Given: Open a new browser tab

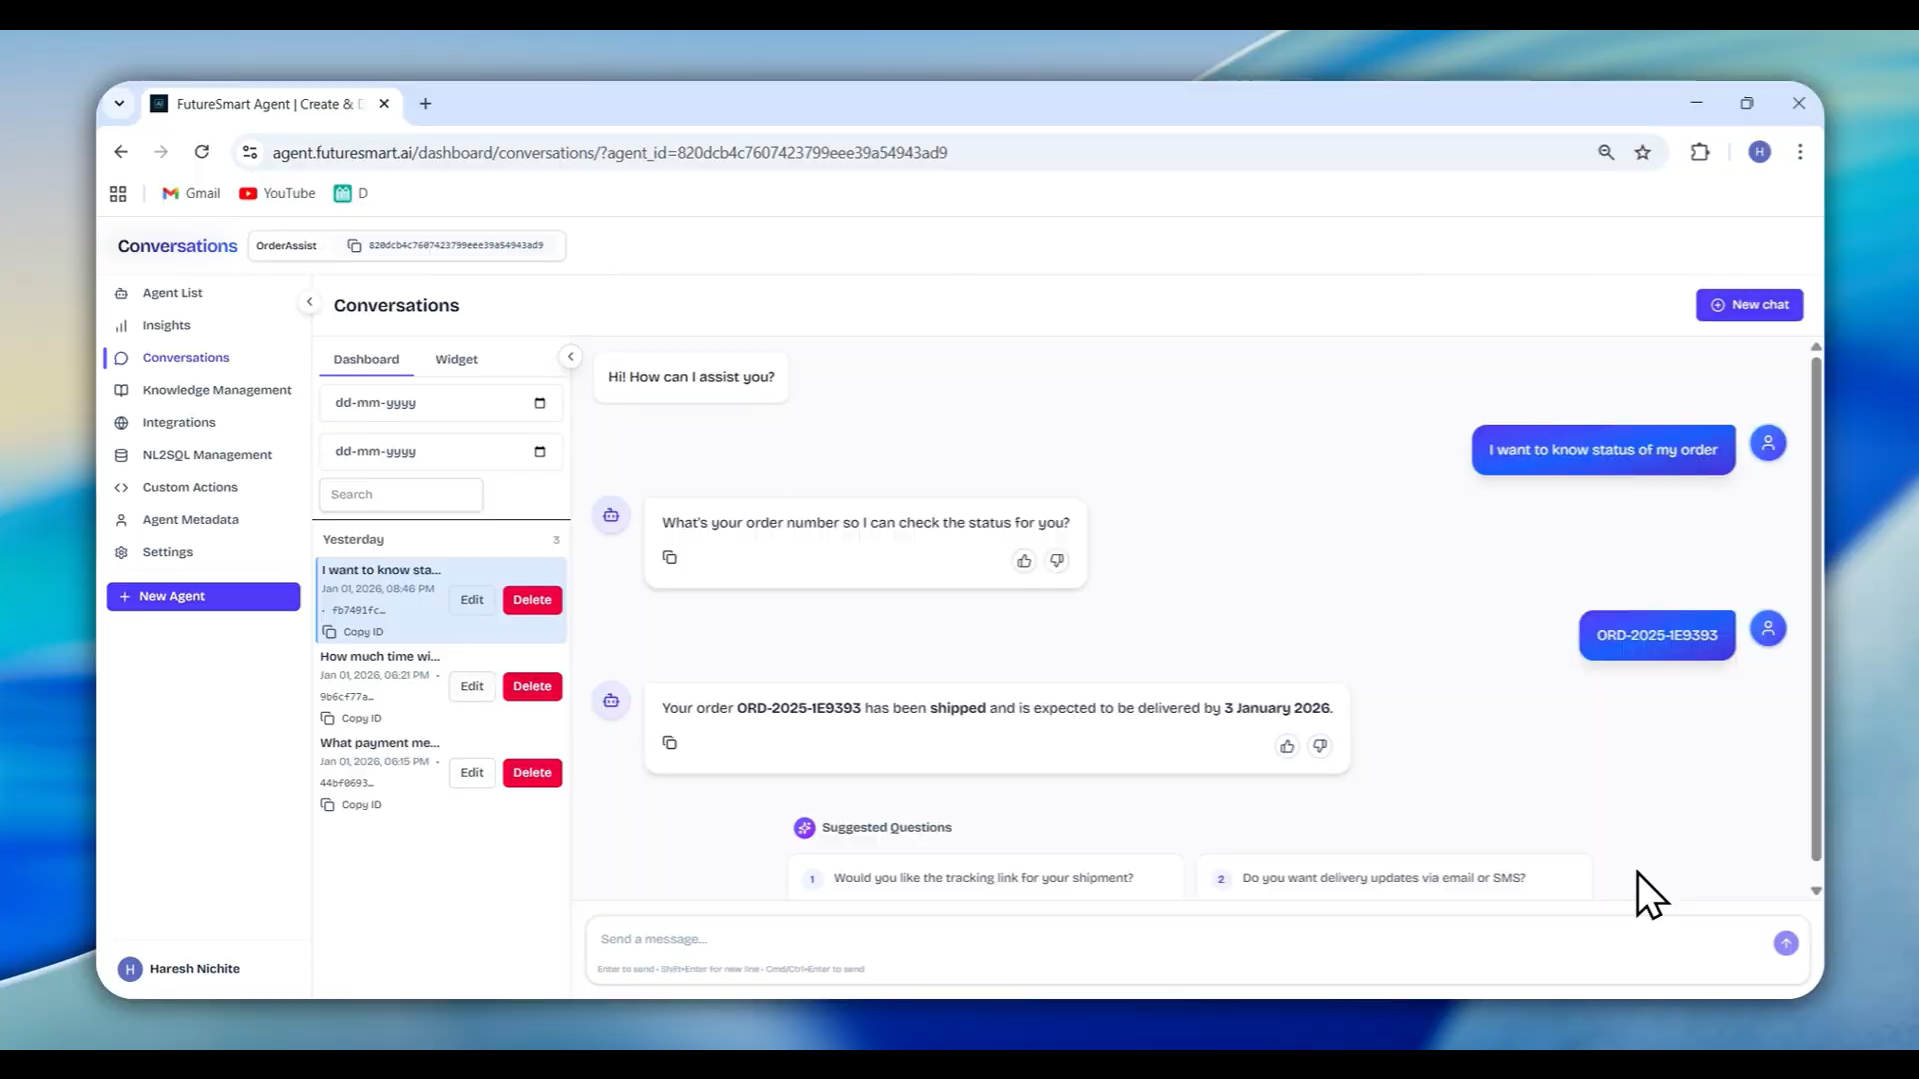Looking at the screenshot, I should pyautogui.click(x=426, y=104).
